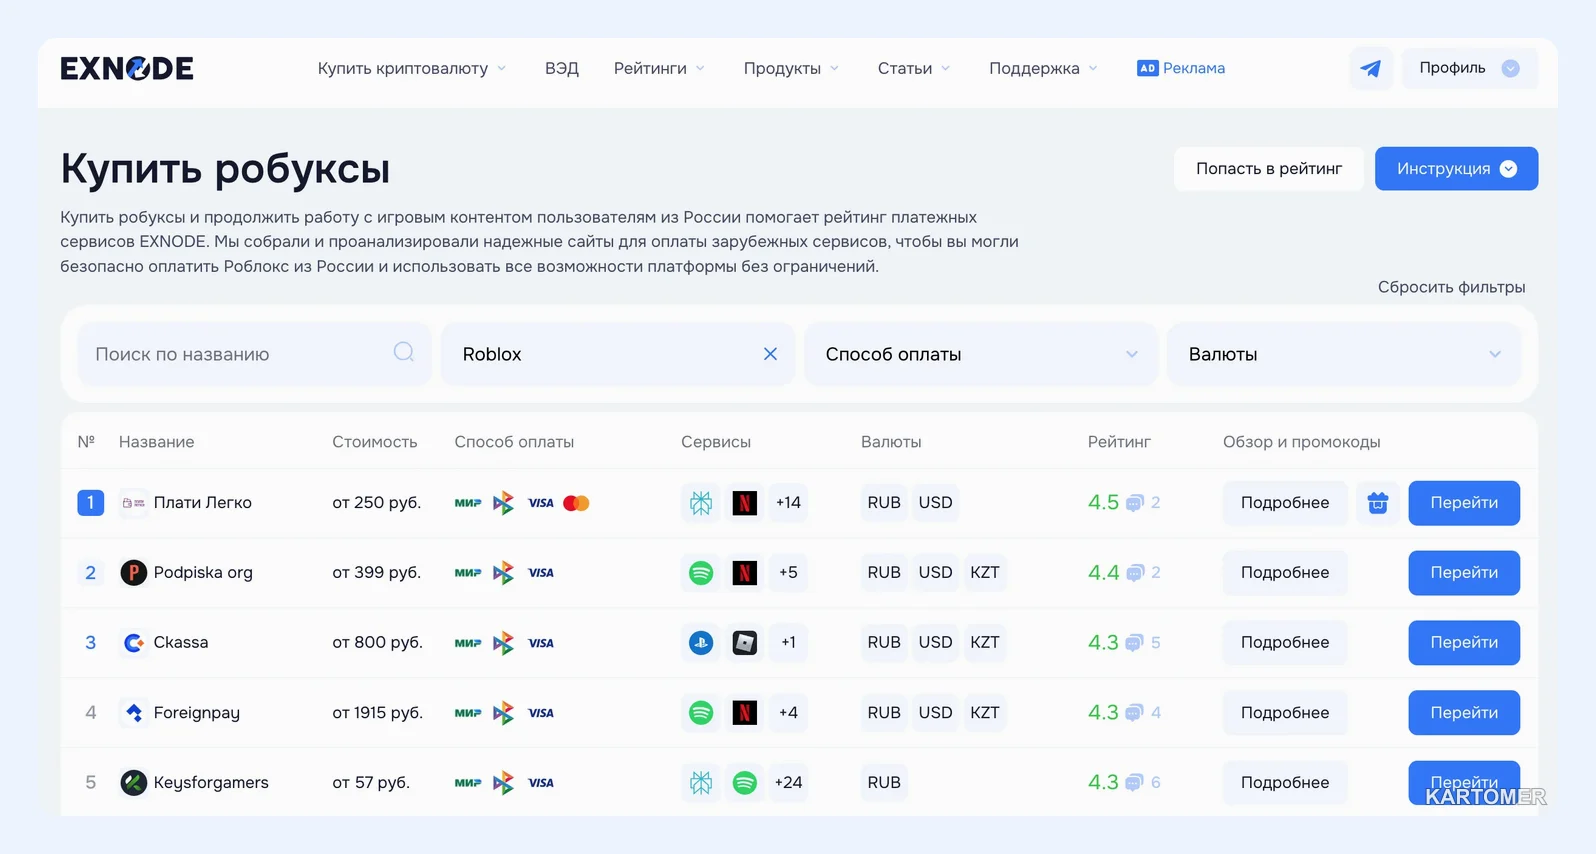Click the Podpiska org logo icon

[133, 573]
